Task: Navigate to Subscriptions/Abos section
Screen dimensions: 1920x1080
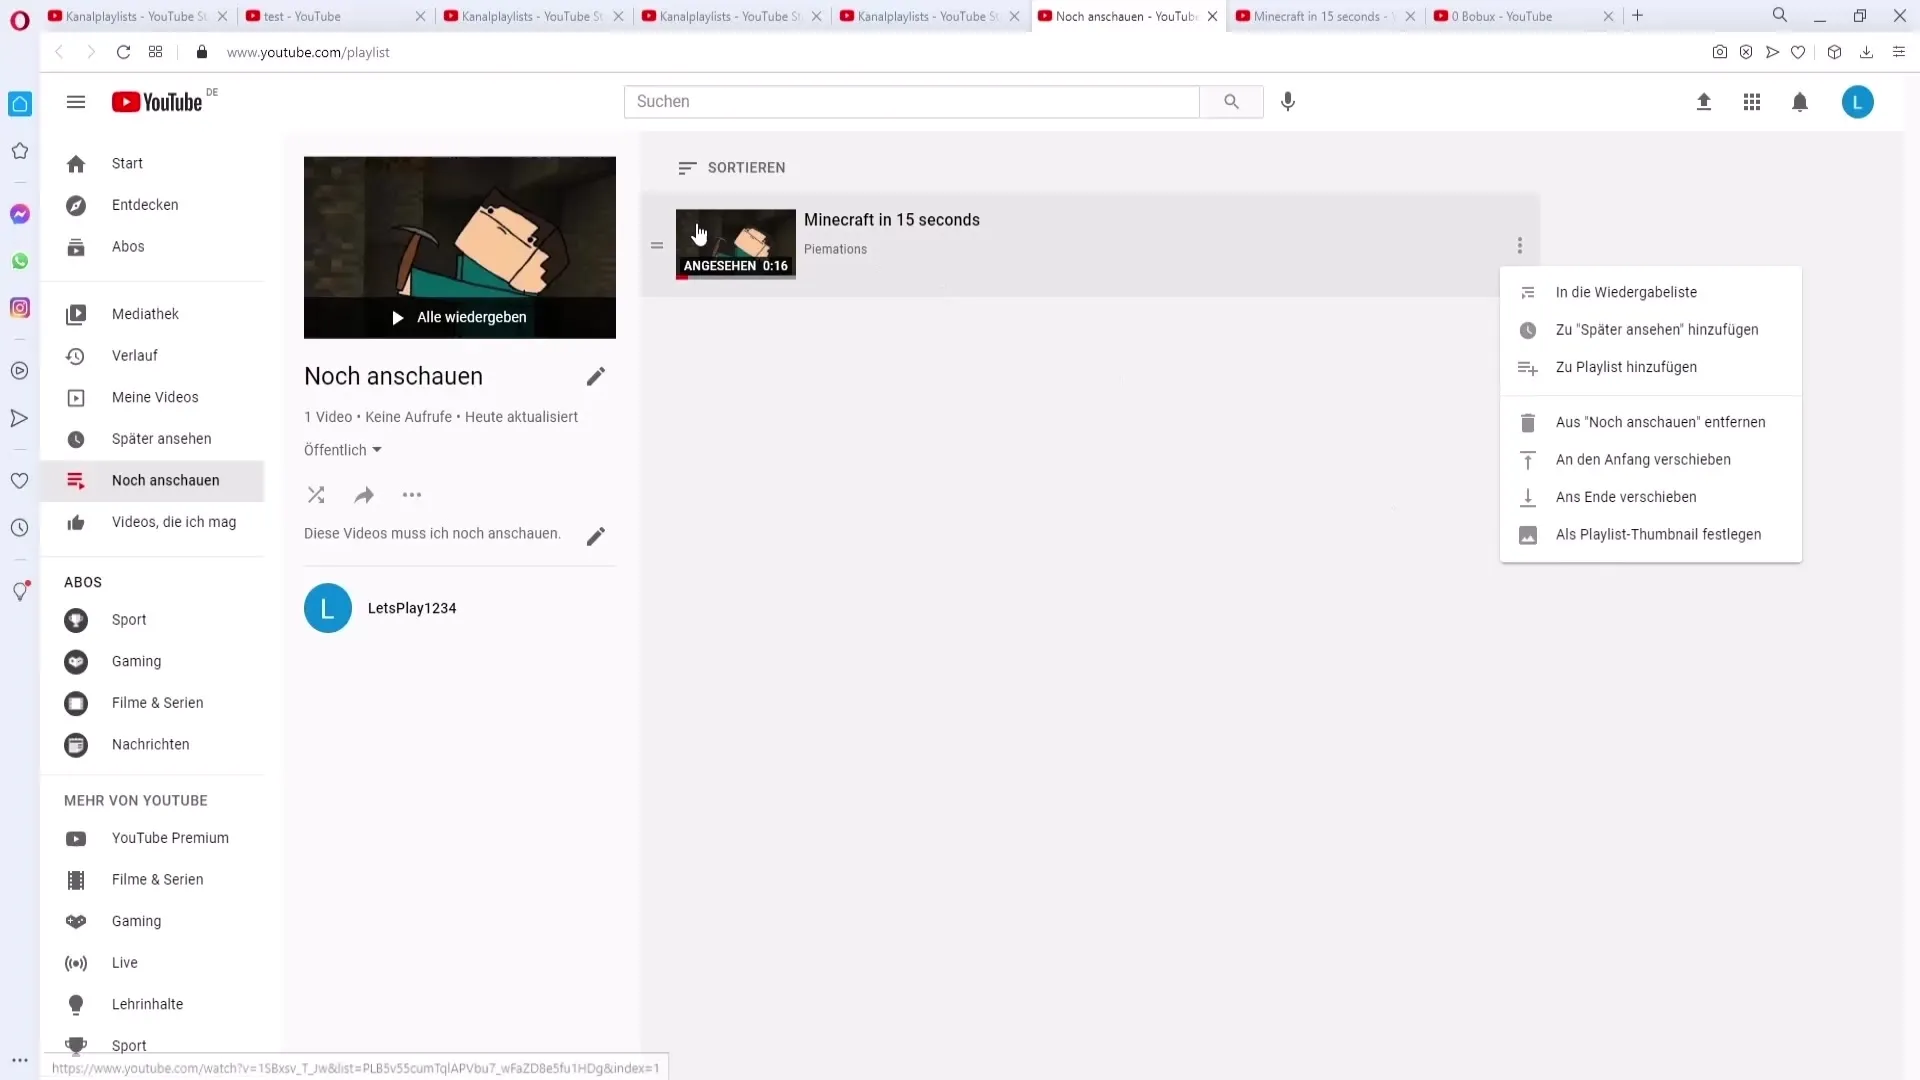Action: click(128, 247)
